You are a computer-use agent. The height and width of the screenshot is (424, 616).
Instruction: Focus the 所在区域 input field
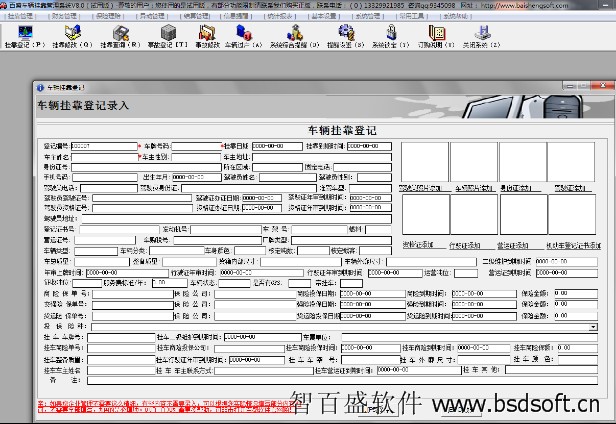pos(277,167)
